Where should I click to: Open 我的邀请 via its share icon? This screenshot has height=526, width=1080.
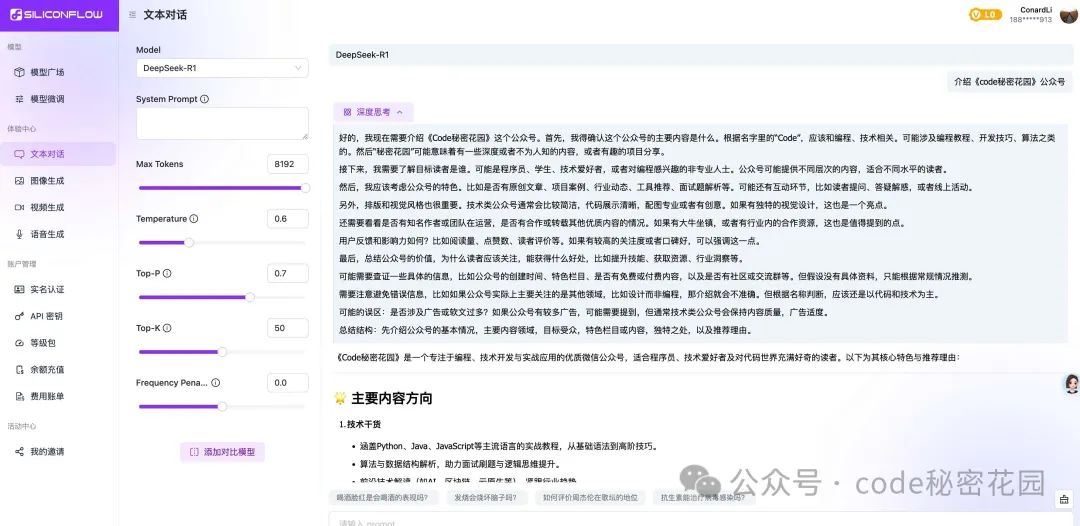coord(19,452)
